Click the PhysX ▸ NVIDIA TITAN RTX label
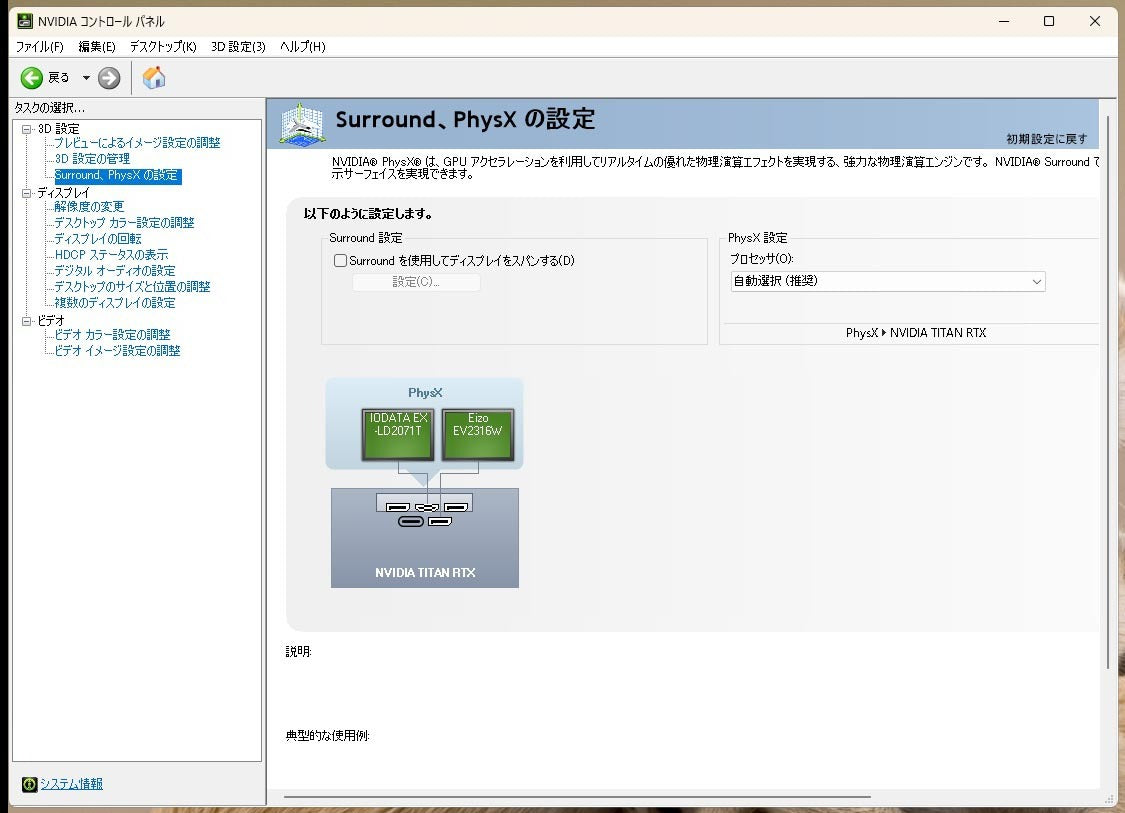The image size is (1125, 813). point(915,333)
